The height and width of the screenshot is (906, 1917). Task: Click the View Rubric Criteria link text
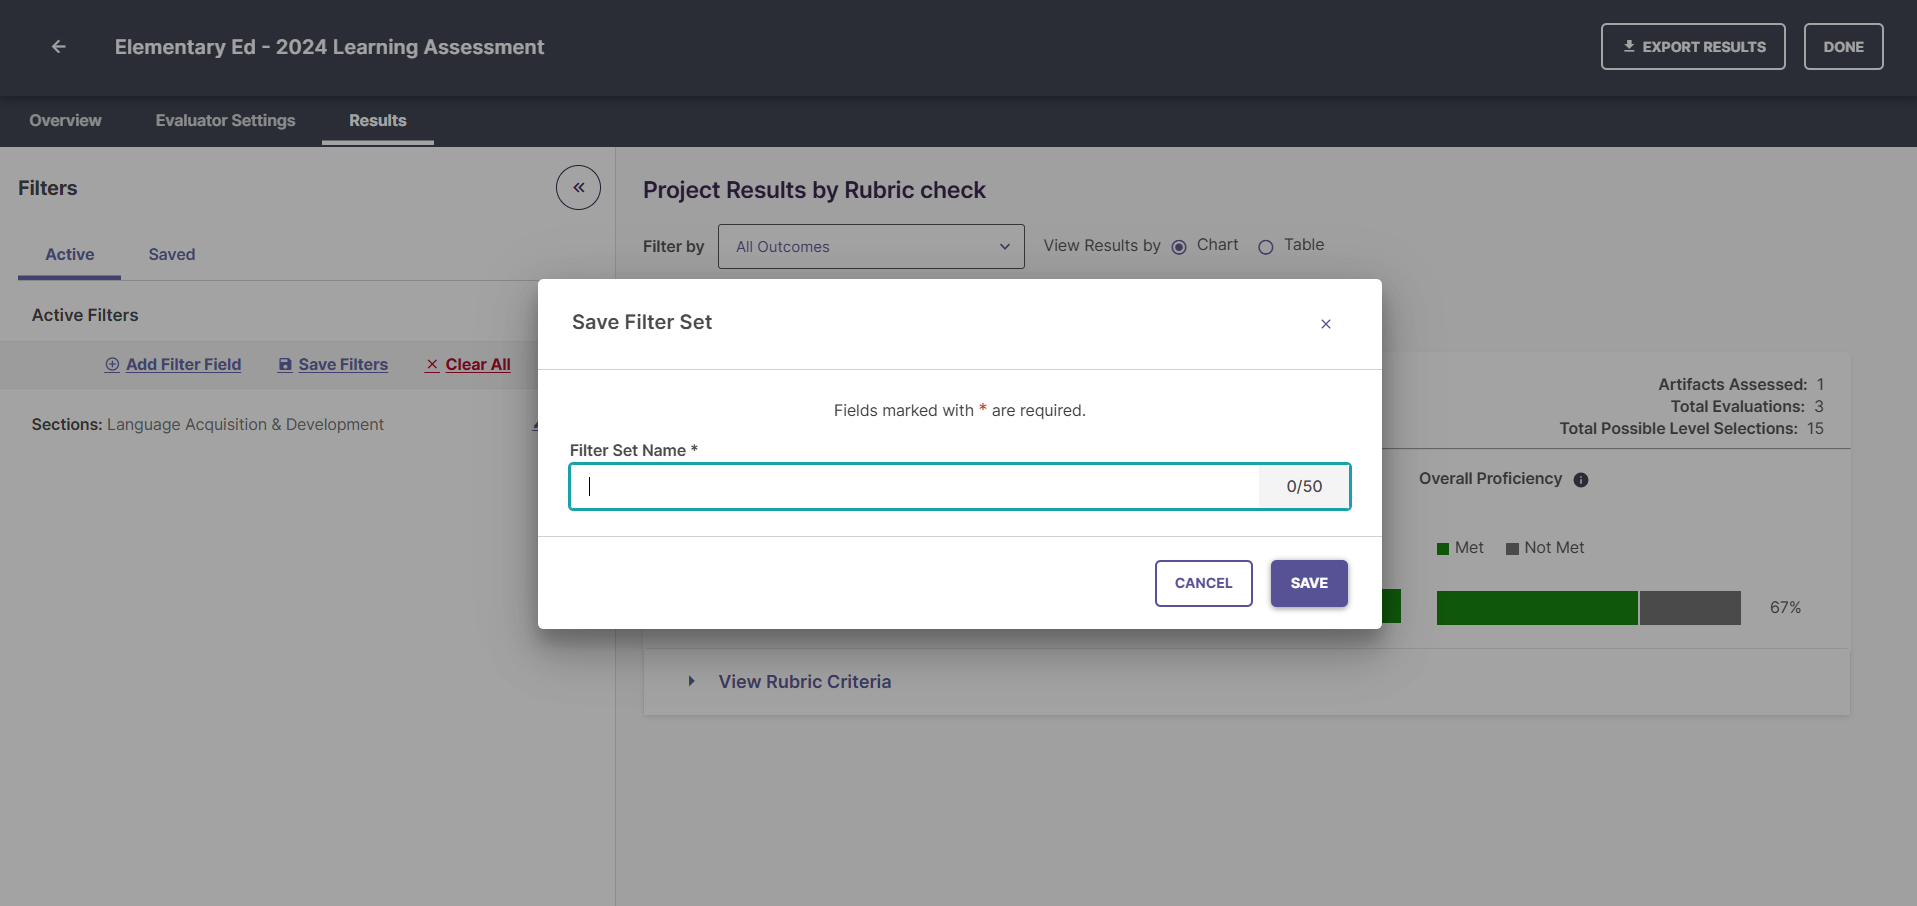[x=805, y=682]
